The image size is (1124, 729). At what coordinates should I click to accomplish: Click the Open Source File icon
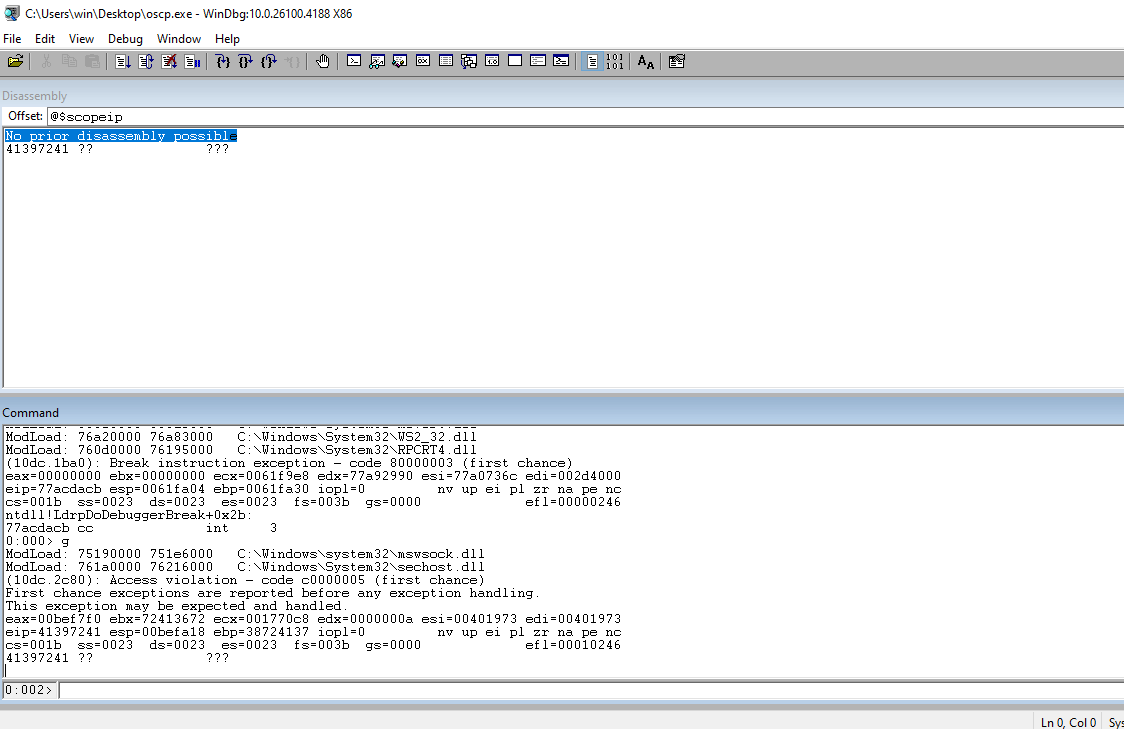tap(15, 62)
